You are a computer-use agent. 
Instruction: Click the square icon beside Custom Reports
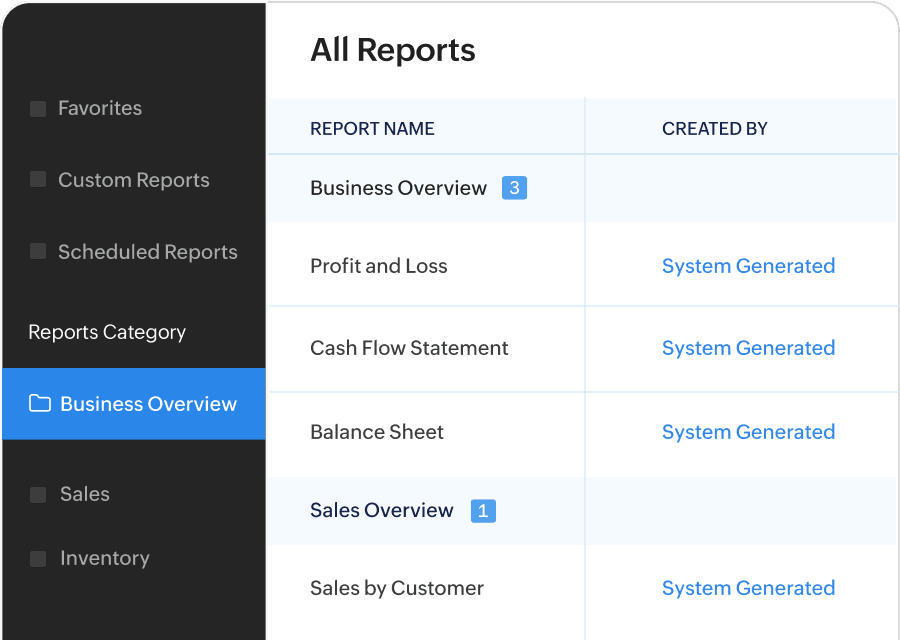click(38, 179)
